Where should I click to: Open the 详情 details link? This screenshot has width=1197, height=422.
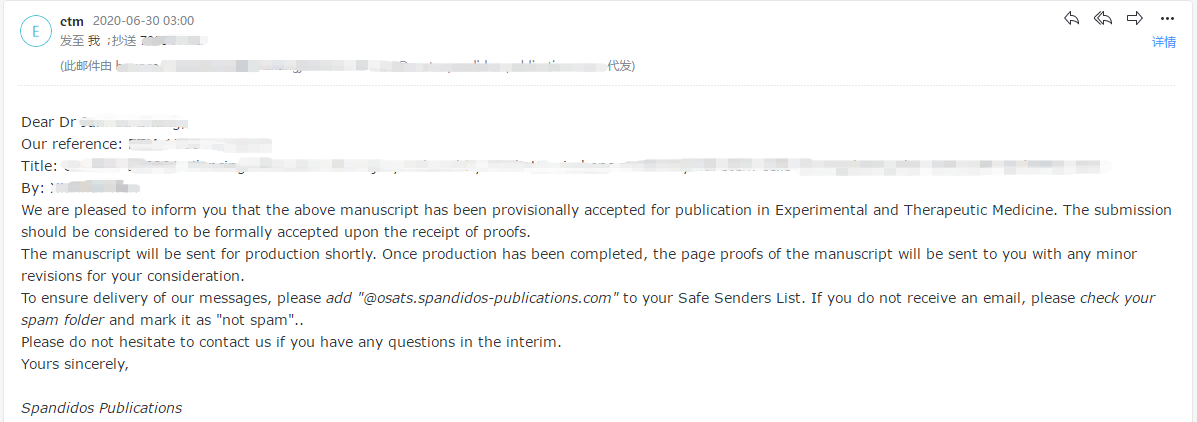coord(1164,42)
